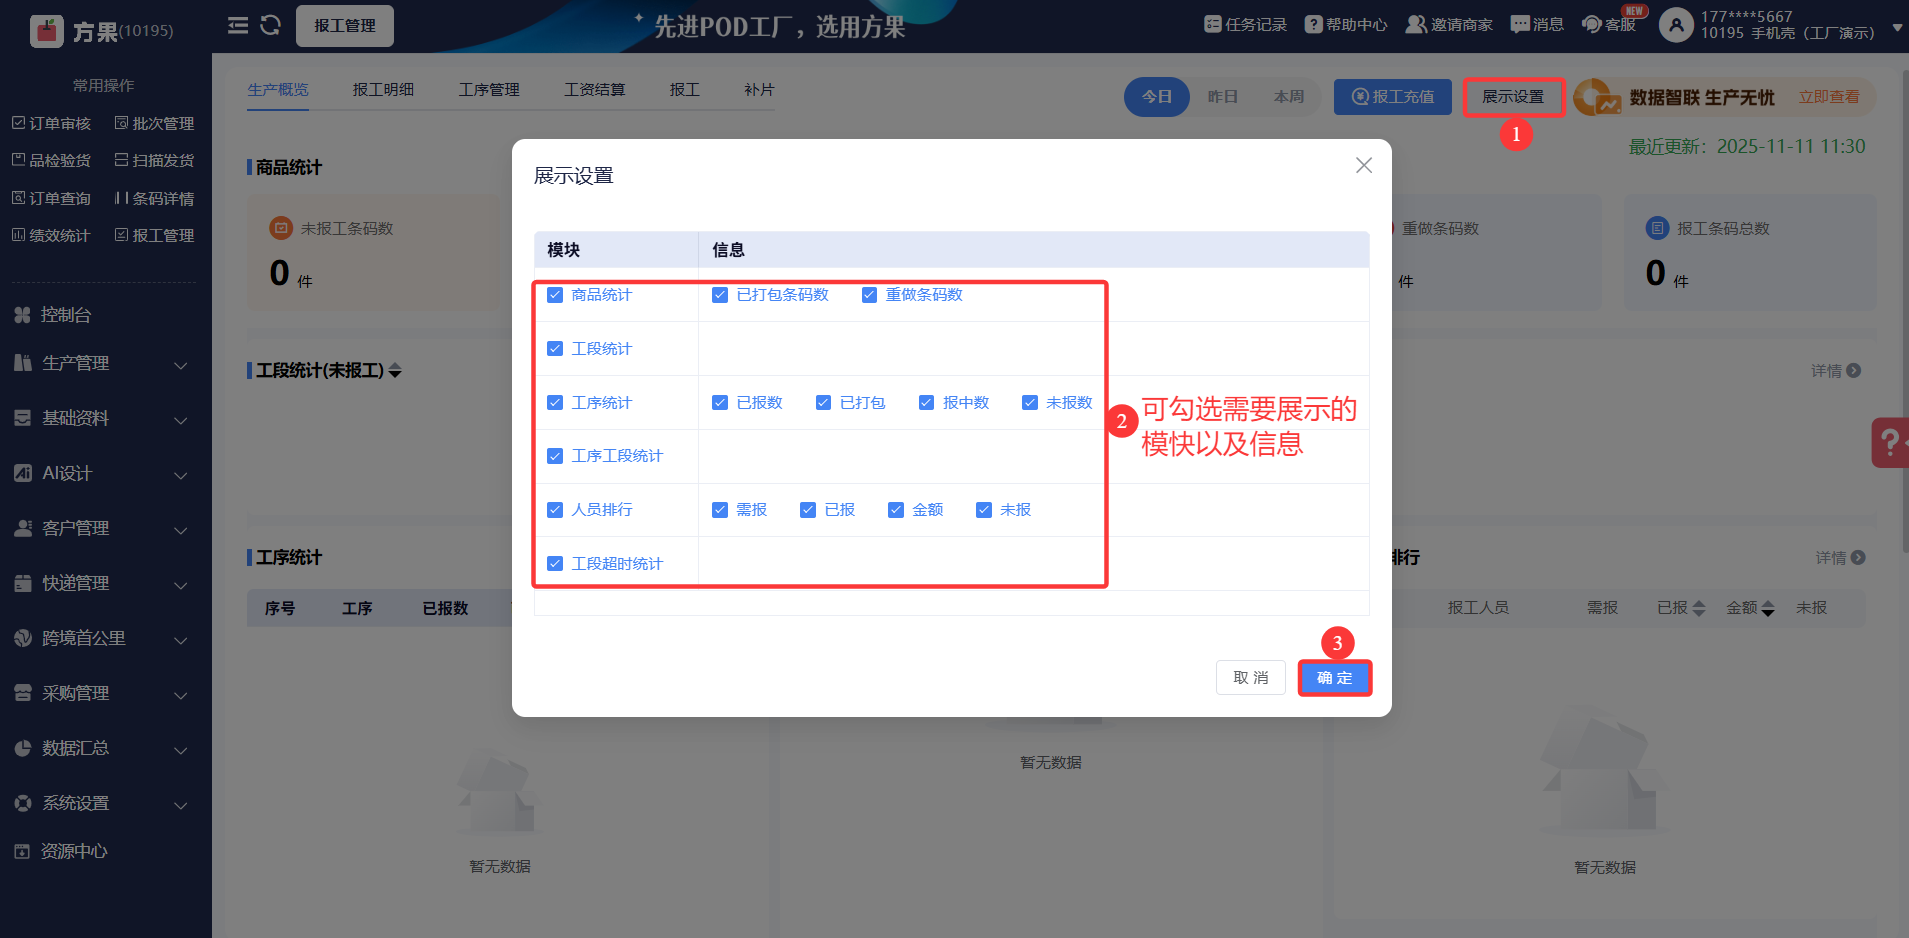1909x938 pixels.
Task: Switch to the 生产概览 tab
Action: (x=278, y=90)
